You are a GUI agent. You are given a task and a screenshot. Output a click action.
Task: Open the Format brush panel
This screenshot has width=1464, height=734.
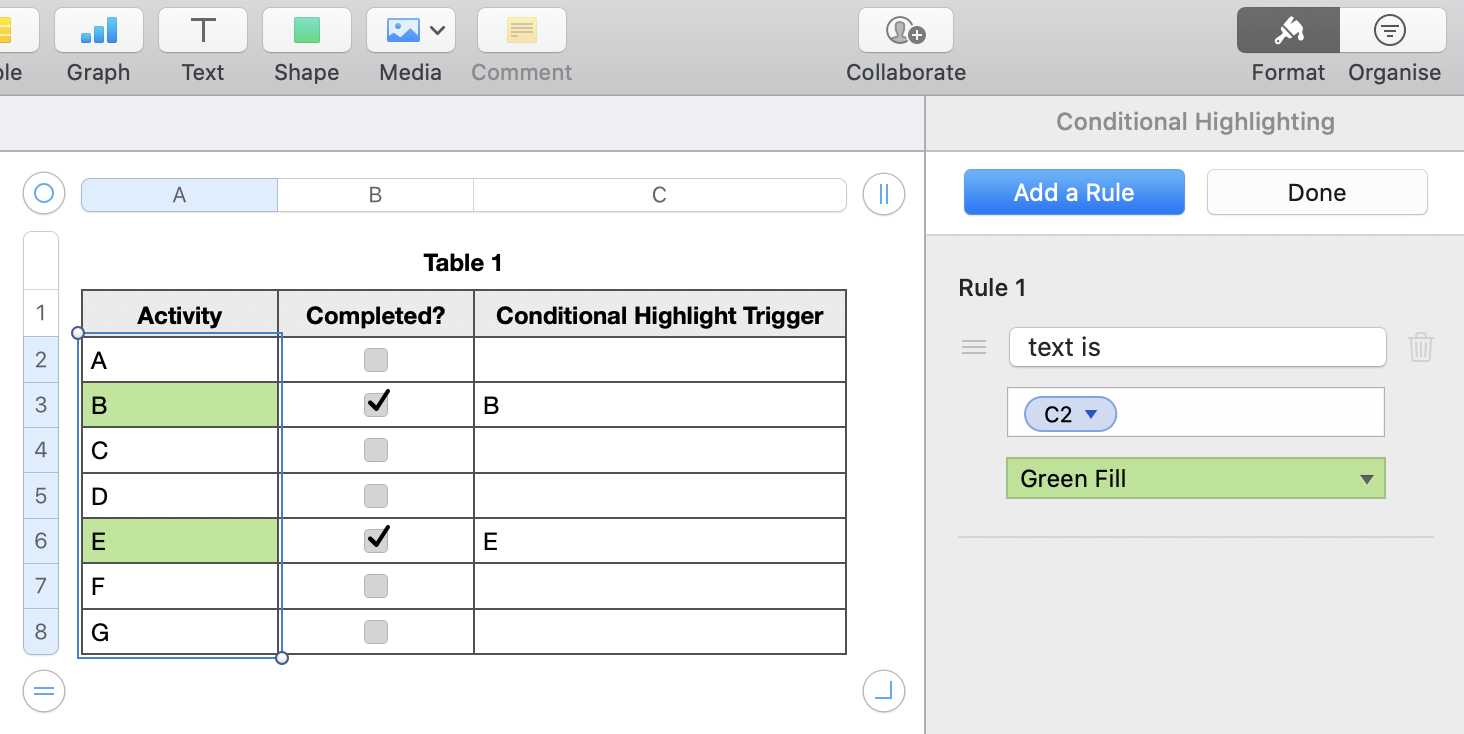[x=1287, y=31]
